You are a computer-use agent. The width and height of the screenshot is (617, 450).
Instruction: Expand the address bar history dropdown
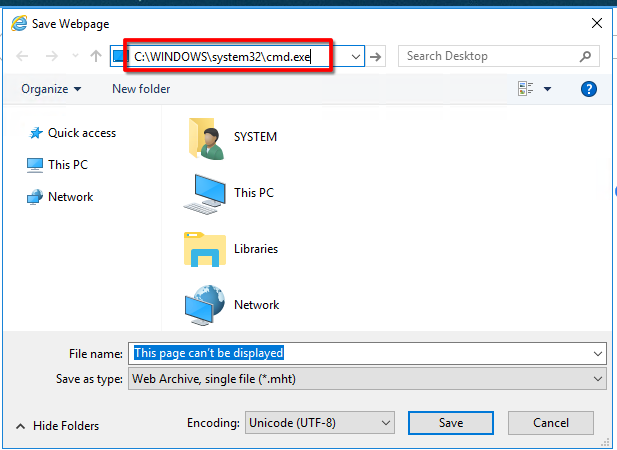click(356, 57)
